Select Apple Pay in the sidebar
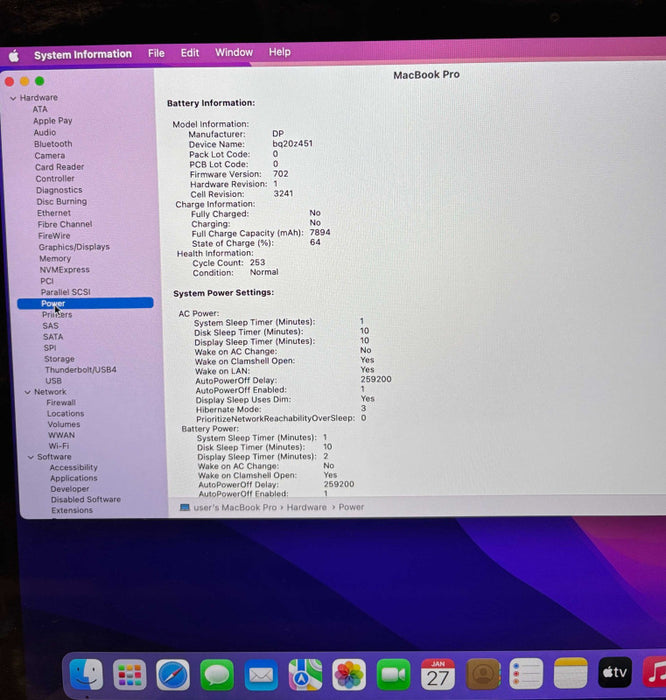The height and width of the screenshot is (700, 666). 53,121
